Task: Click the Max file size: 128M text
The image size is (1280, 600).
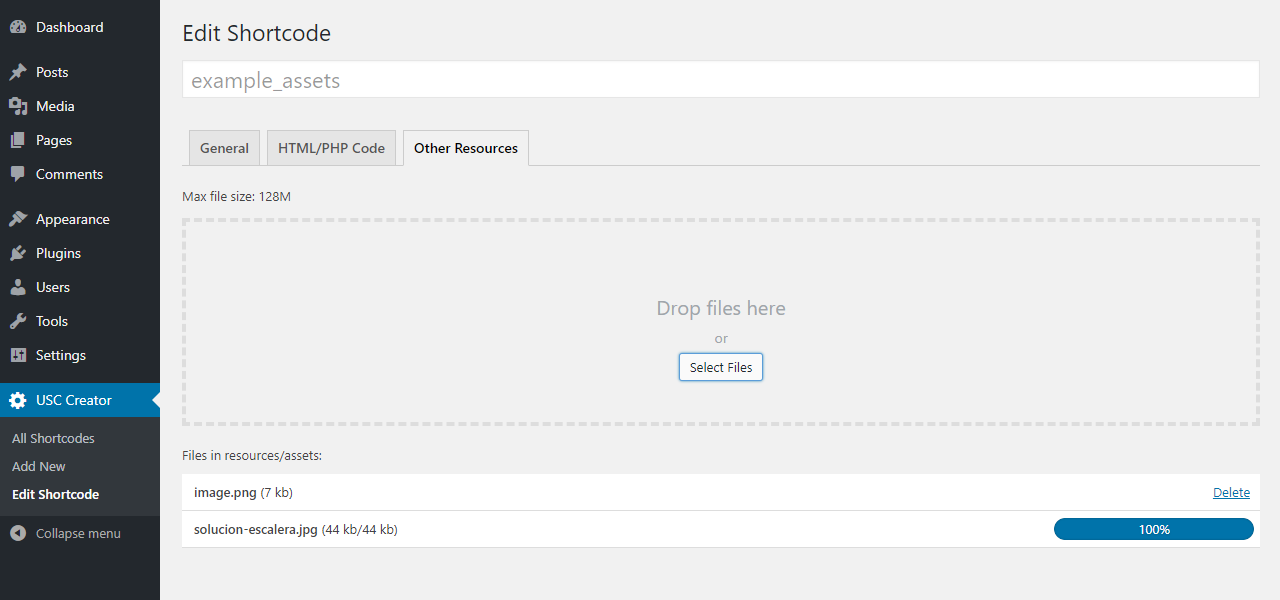Action: 236,196
